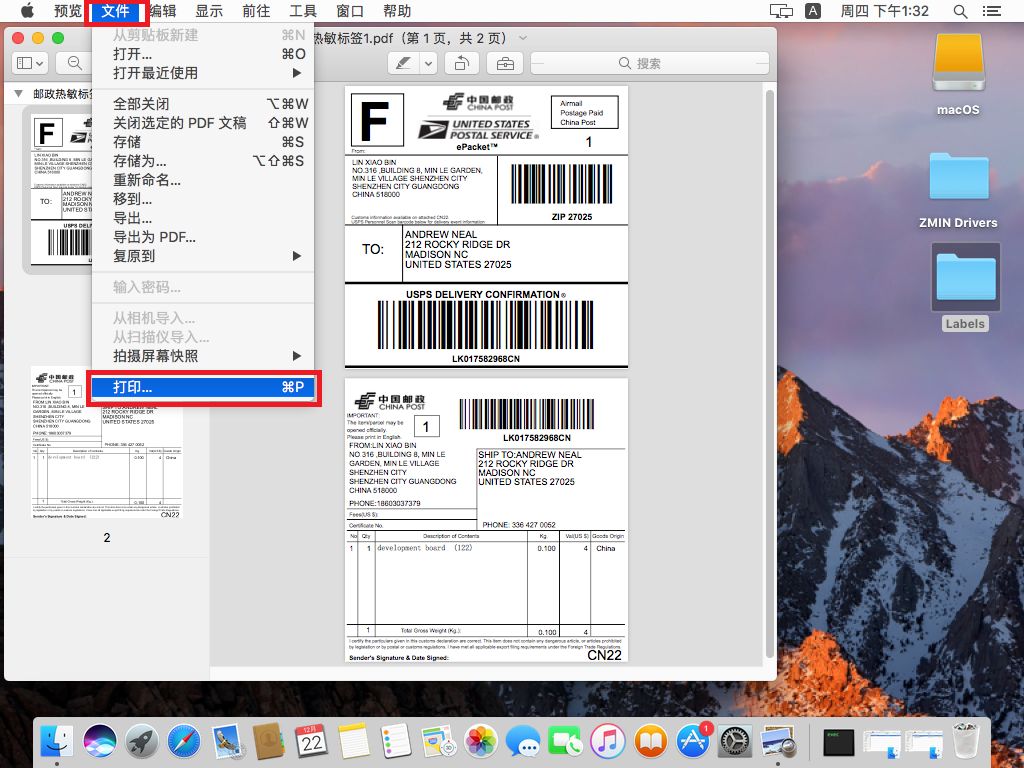The image size is (1024, 768).
Task: Open the 前往 menu
Action: pyautogui.click(x=256, y=11)
